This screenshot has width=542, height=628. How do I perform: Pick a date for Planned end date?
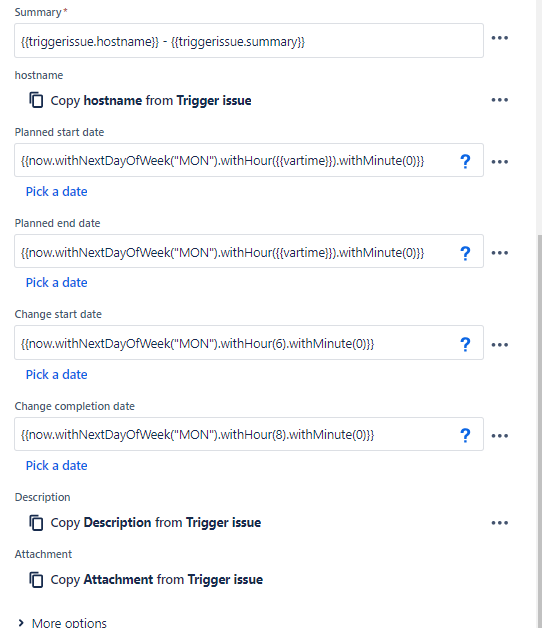[x=56, y=282]
